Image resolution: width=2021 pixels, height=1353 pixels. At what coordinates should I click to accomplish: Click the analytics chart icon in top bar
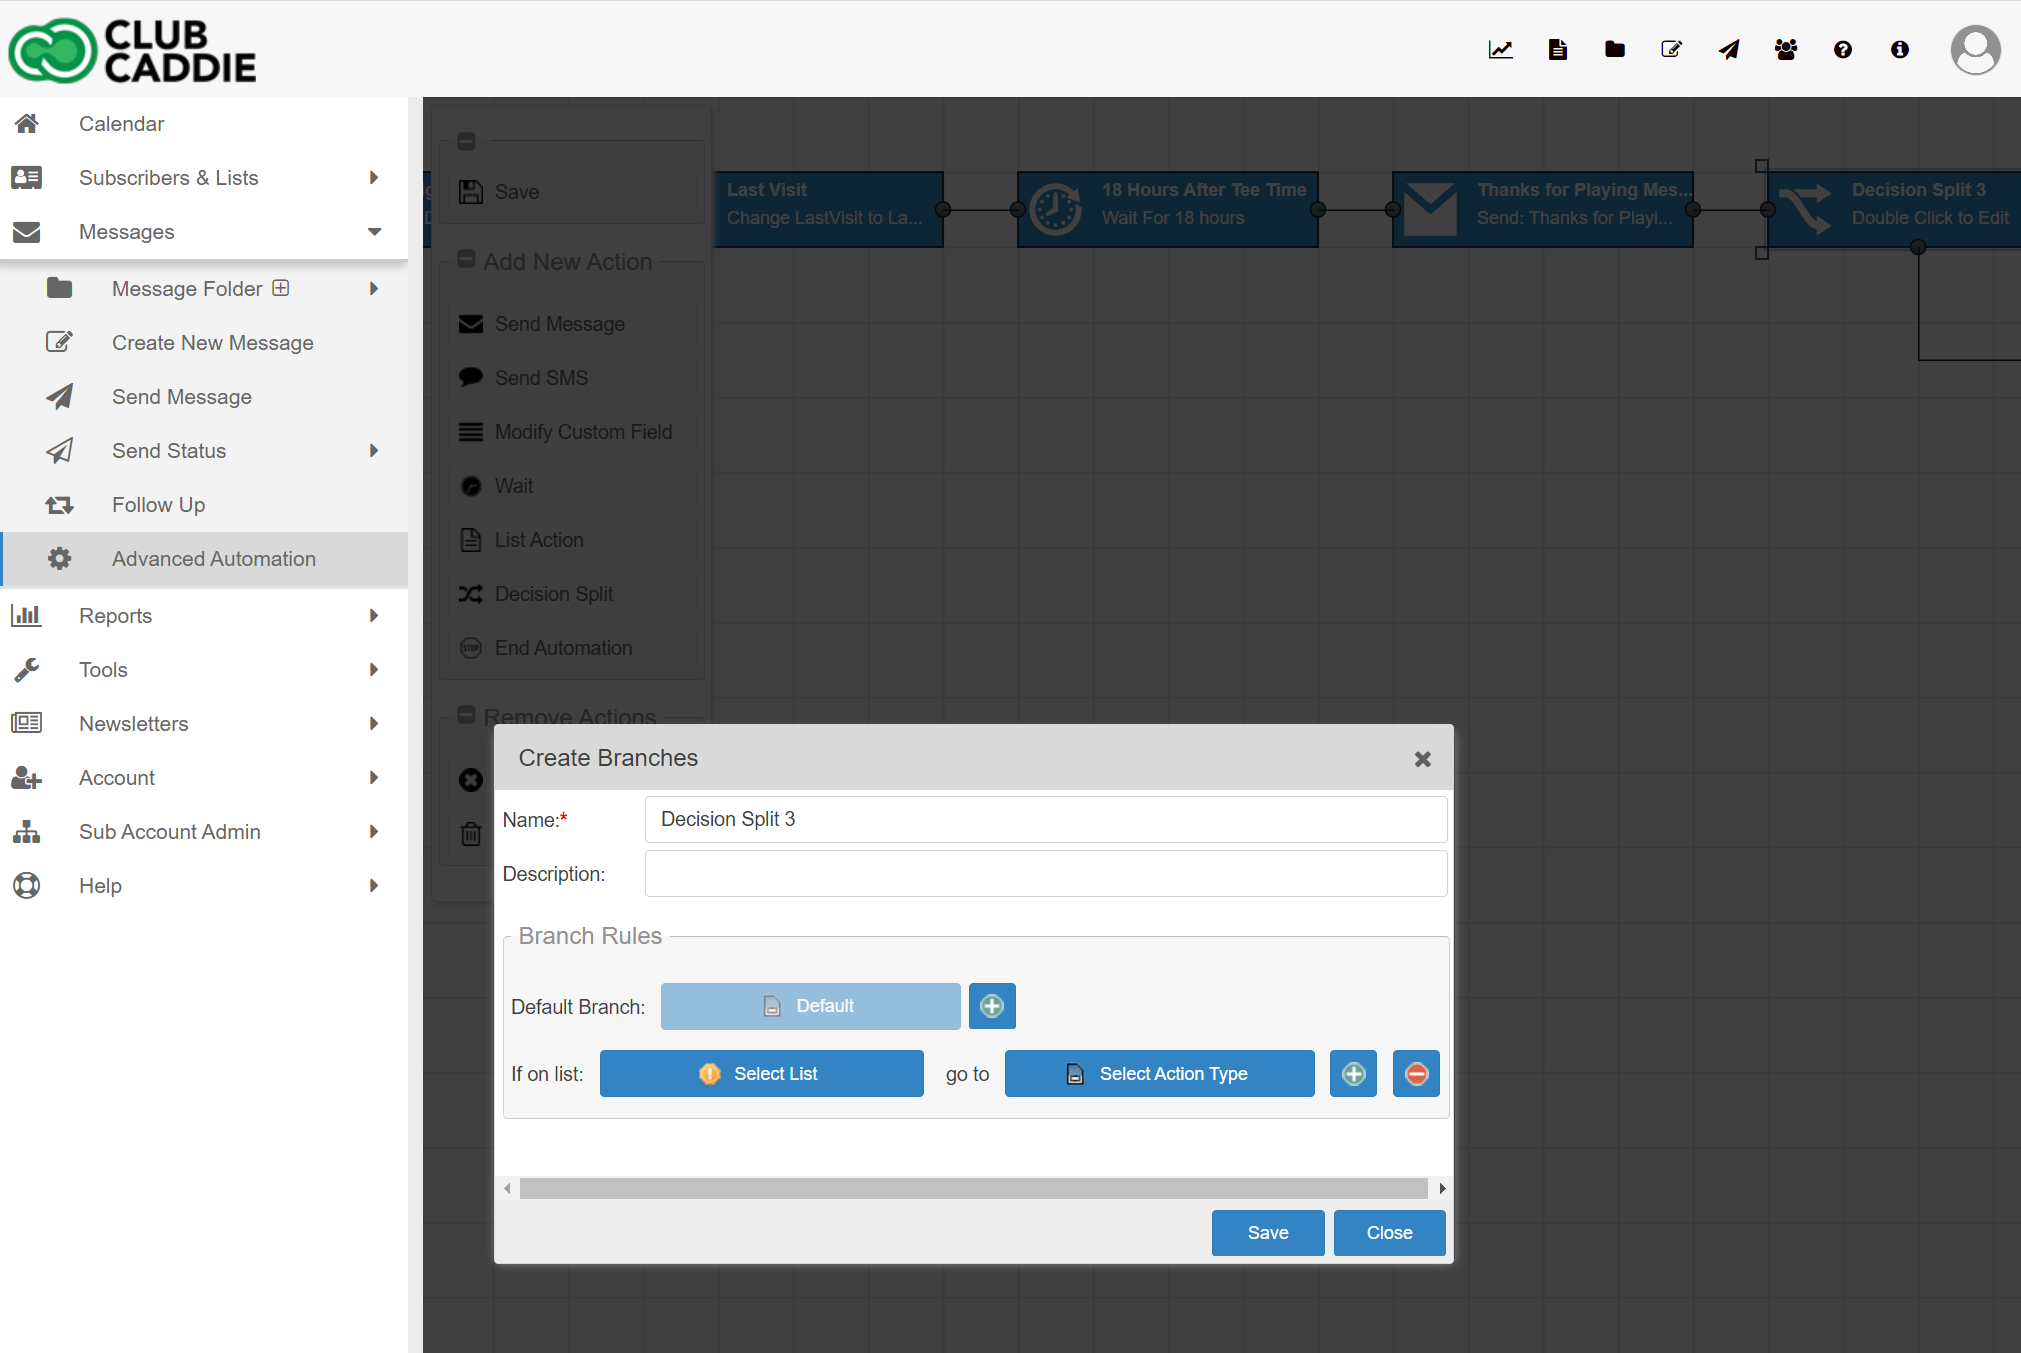(x=1500, y=49)
